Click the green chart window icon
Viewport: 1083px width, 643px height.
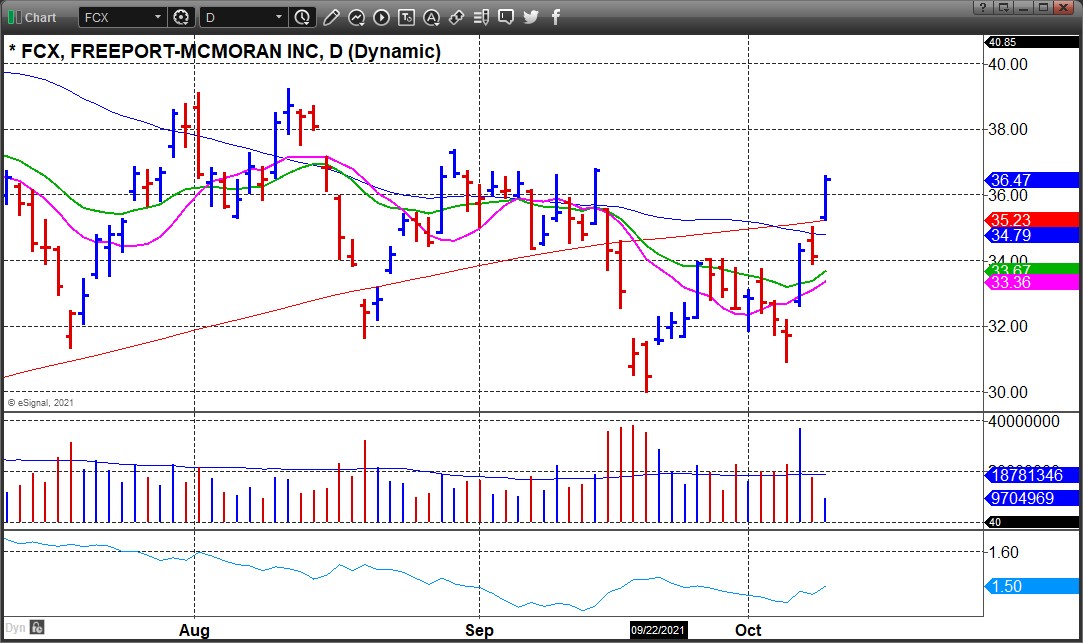click(14, 17)
